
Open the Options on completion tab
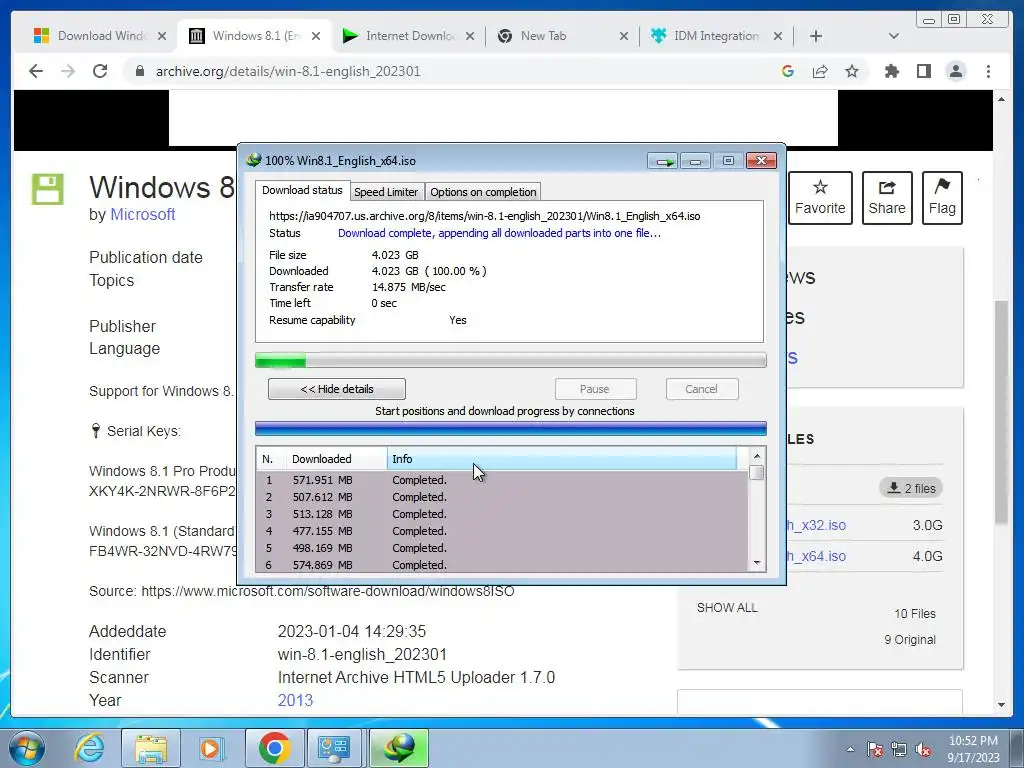point(483,192)
